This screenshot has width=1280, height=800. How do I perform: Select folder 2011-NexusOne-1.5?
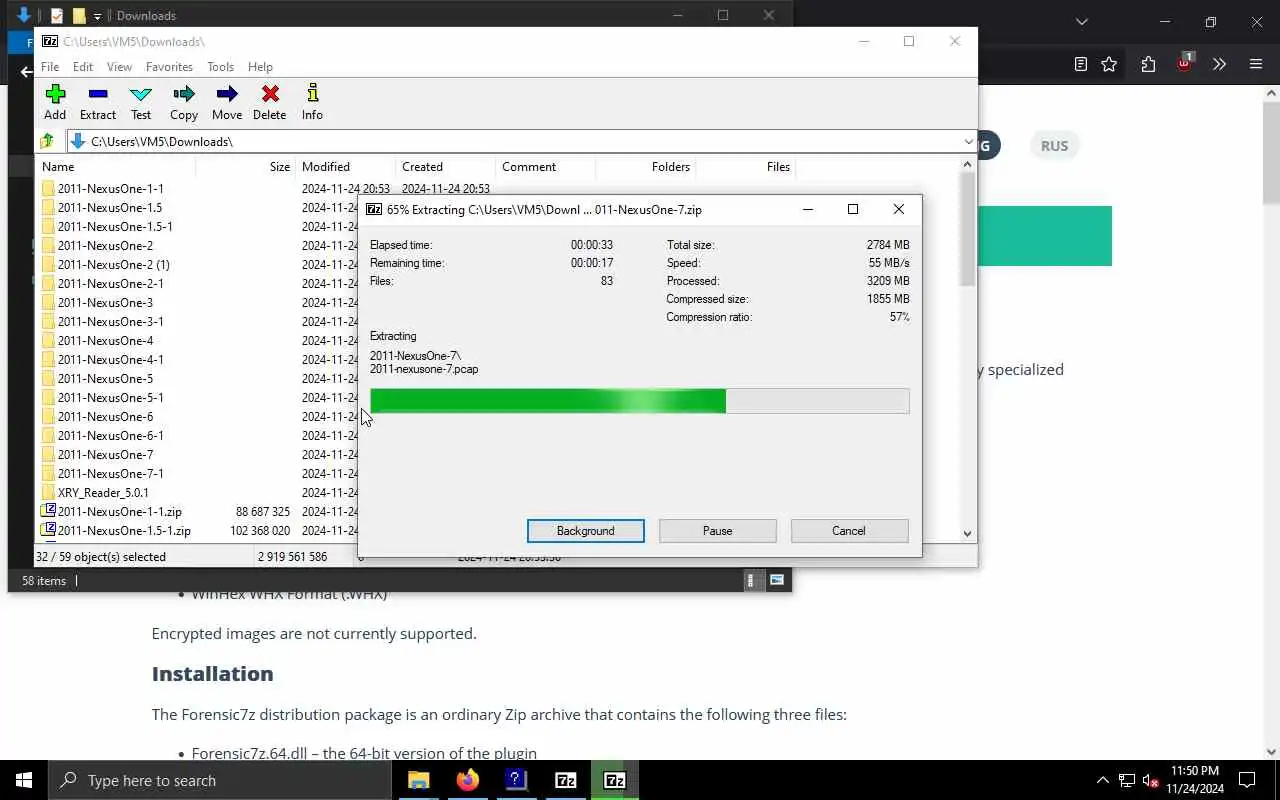(x=109, y=207)
